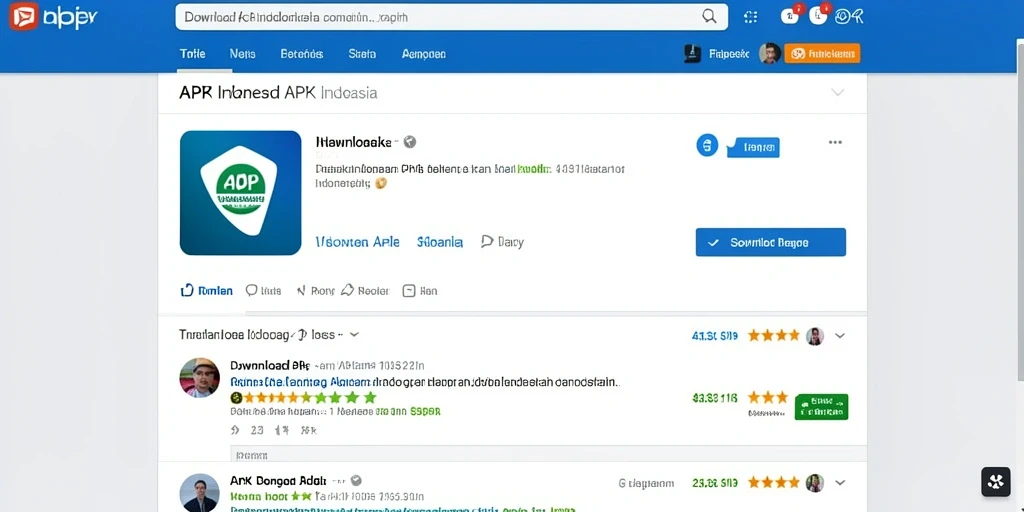Open first notification icon left of OR

790,16
